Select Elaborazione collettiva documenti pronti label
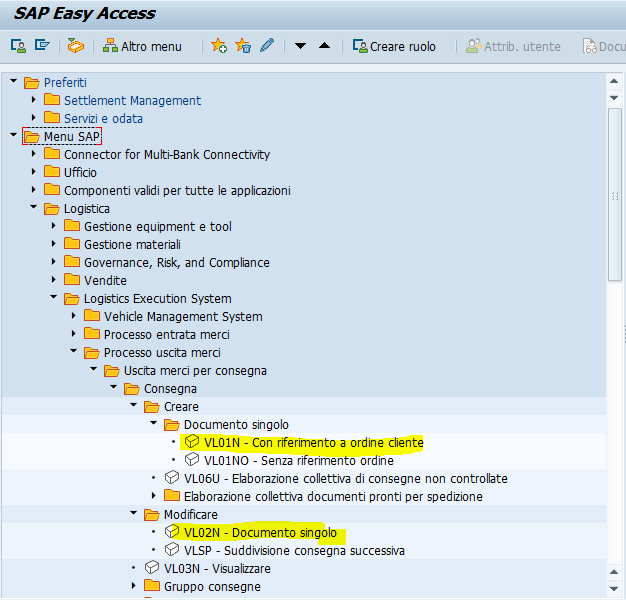This screenshot has width=626, height=600. tap(333, 497)
